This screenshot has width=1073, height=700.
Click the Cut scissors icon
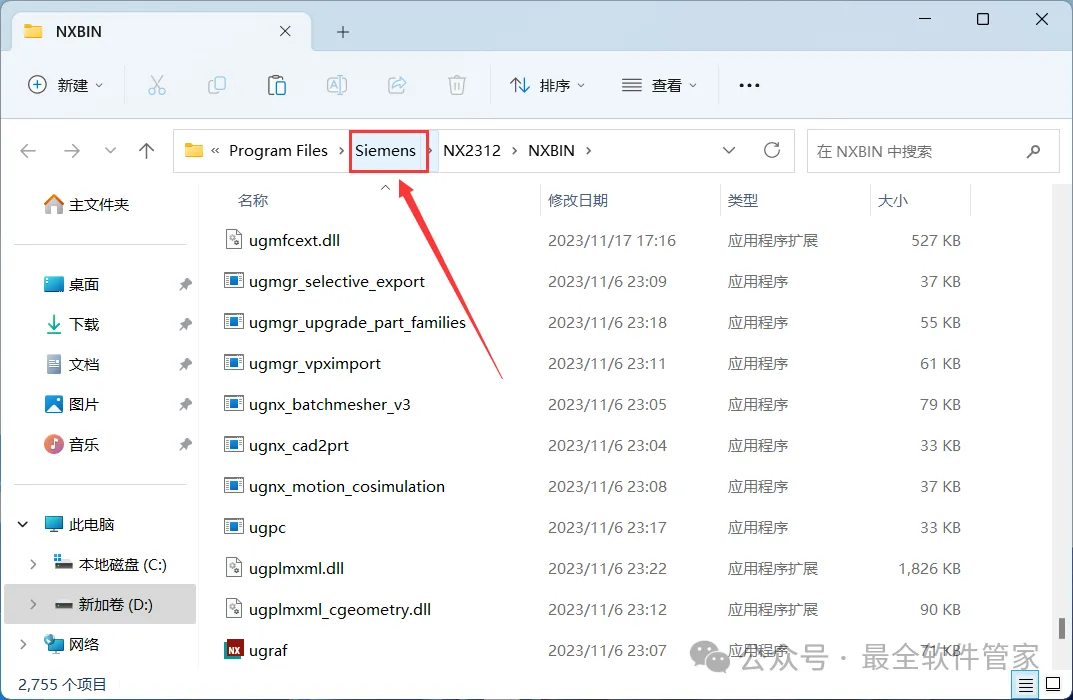coord(157,86)
